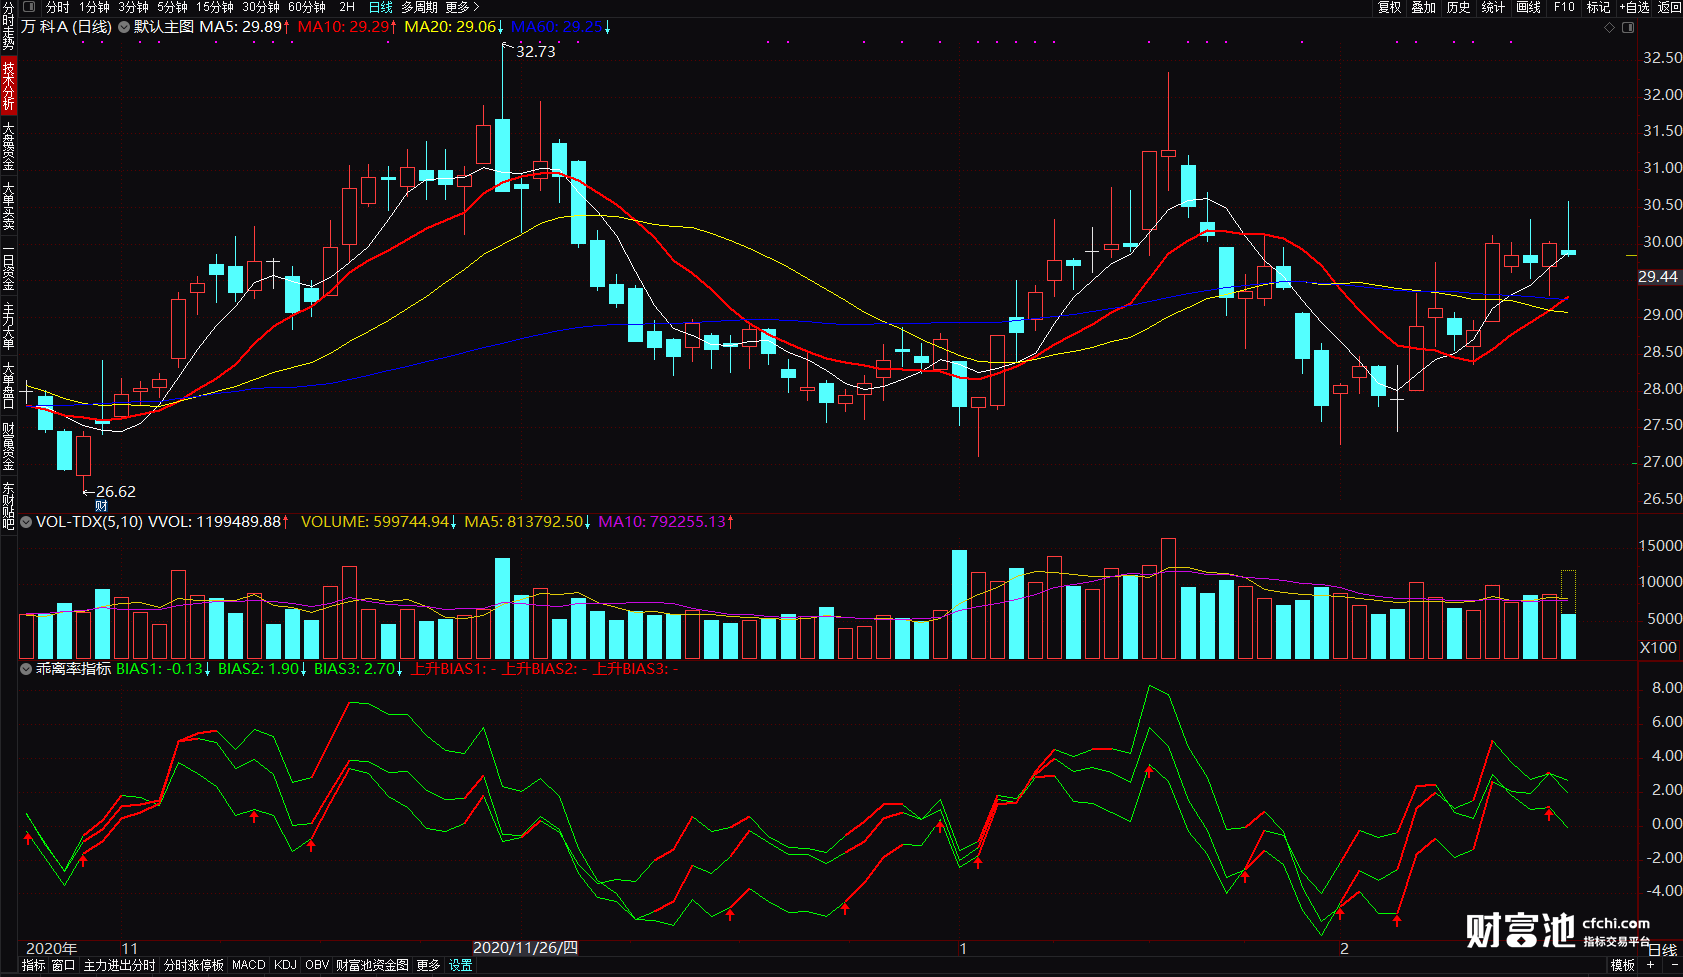Image resolution: width=1683 pixels, height=977 pixels.
Task: Open 大盘资金 in left sidebar
Action: click(x=8, y=146)
